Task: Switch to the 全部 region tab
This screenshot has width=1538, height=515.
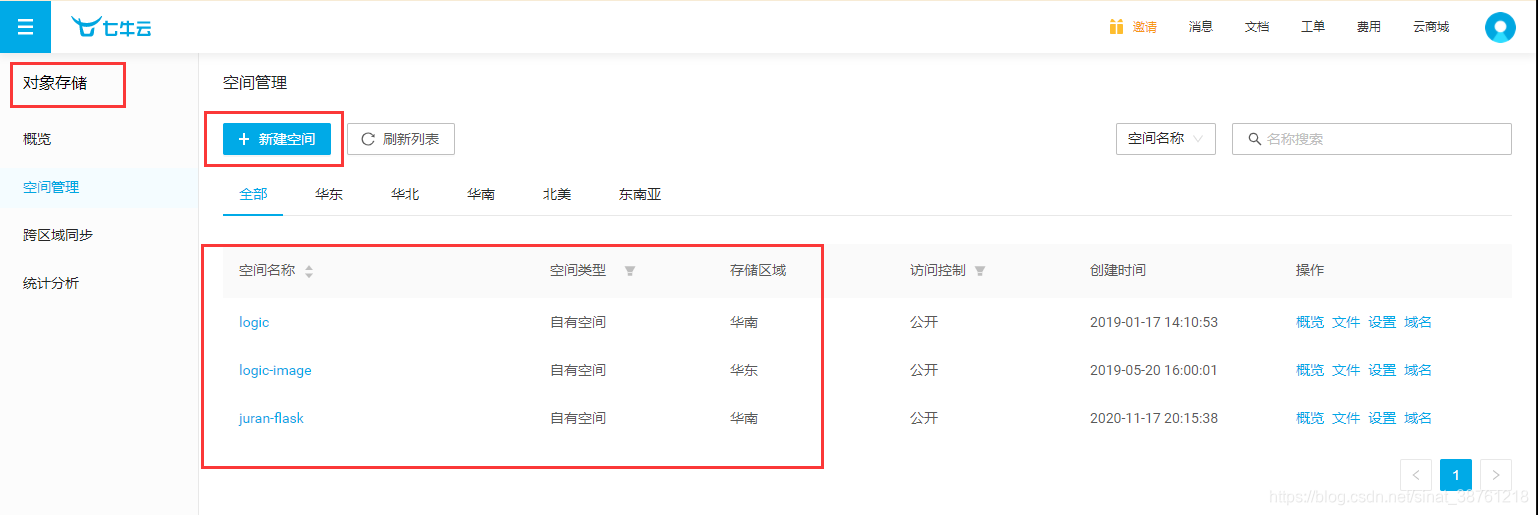Action: [x=253, y=194]
